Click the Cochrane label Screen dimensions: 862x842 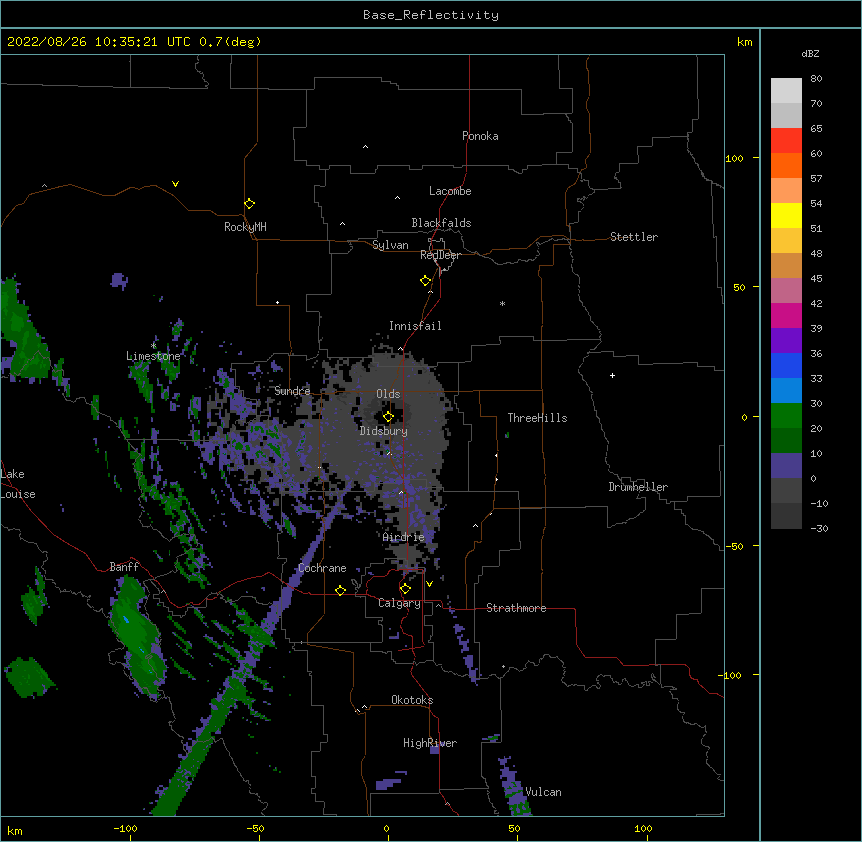322,568
